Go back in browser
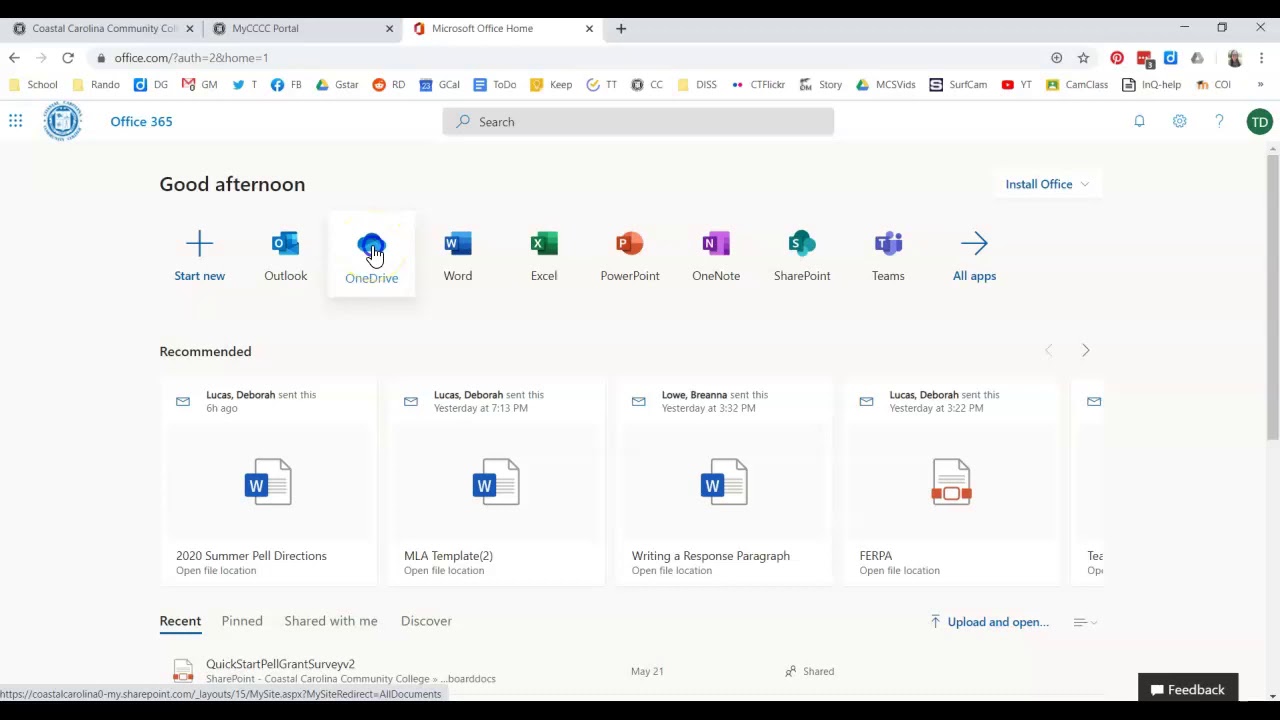The image size is (1280, 720). click(15, 58)
